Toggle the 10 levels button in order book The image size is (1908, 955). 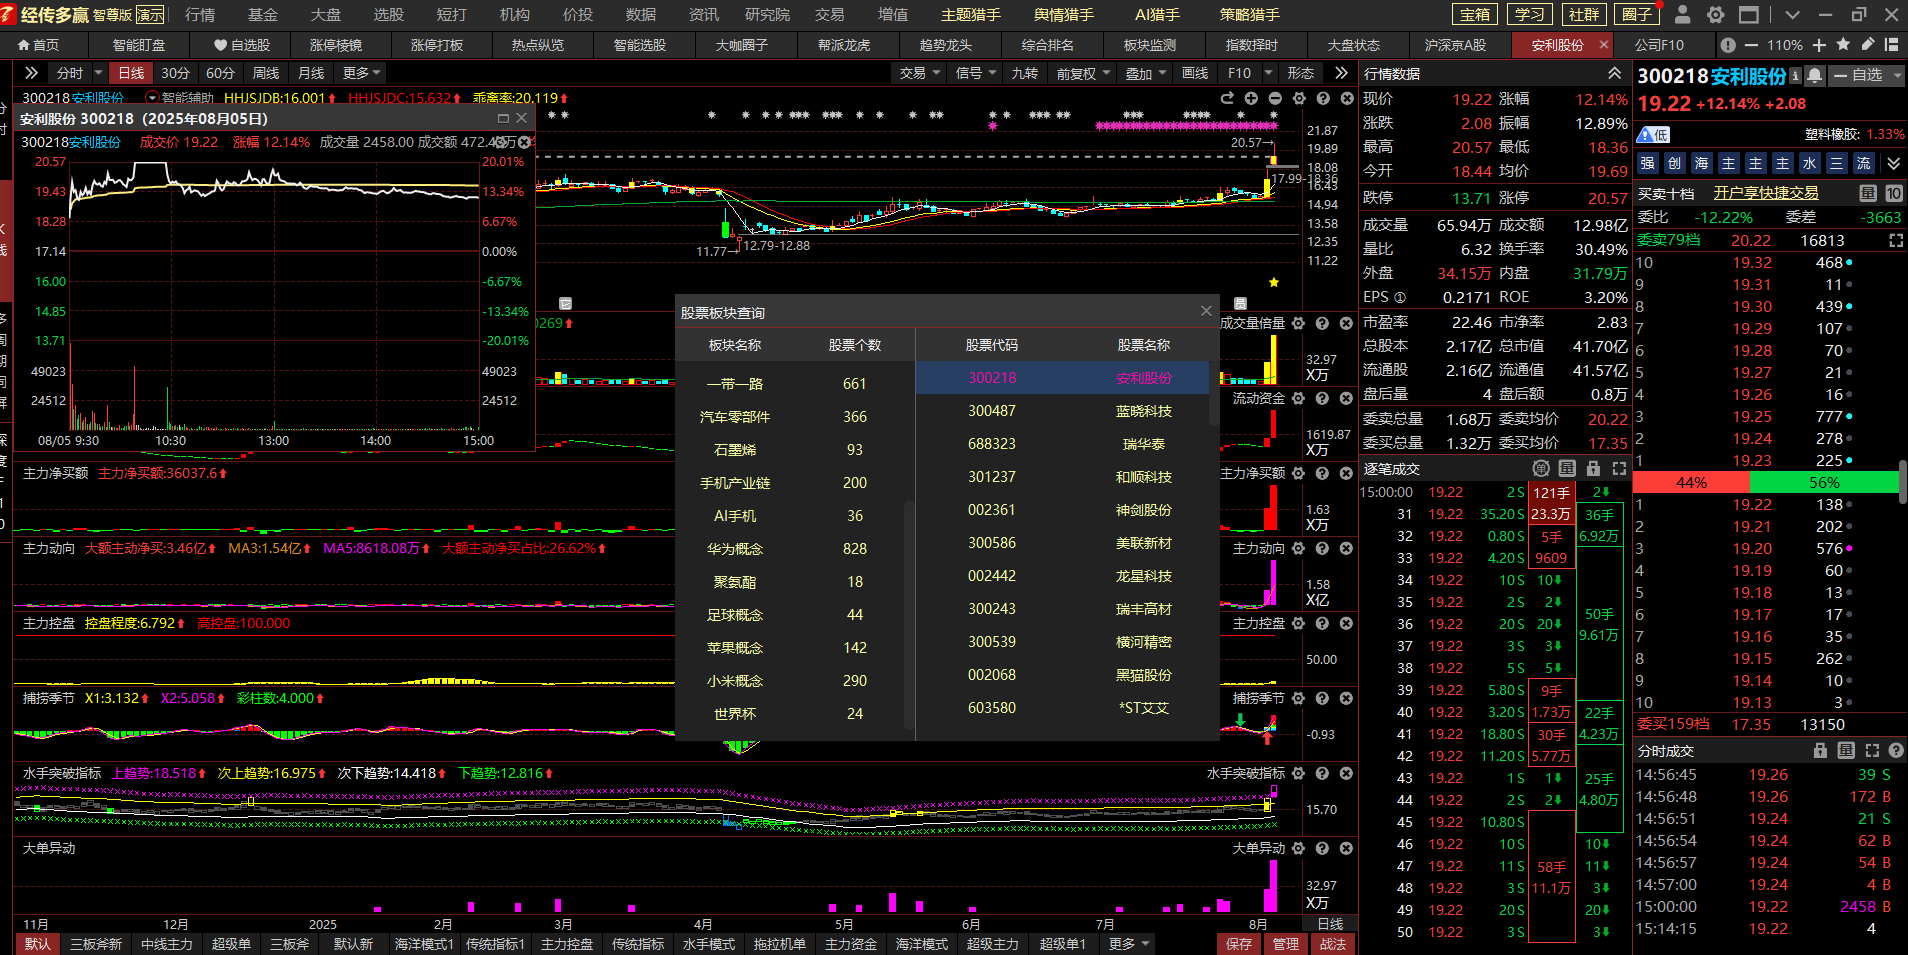pyautogui.click(x=1894, y=193)
